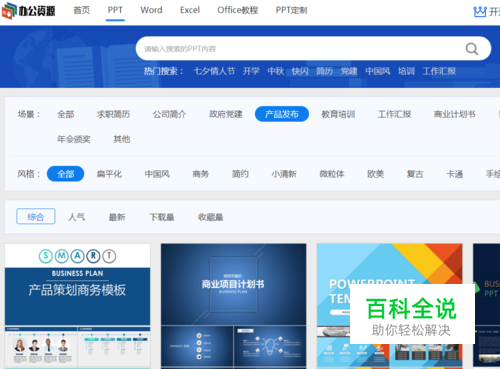Click hot search 工作汇报
The width and height of the screenshot is (500, 369).
439,71
